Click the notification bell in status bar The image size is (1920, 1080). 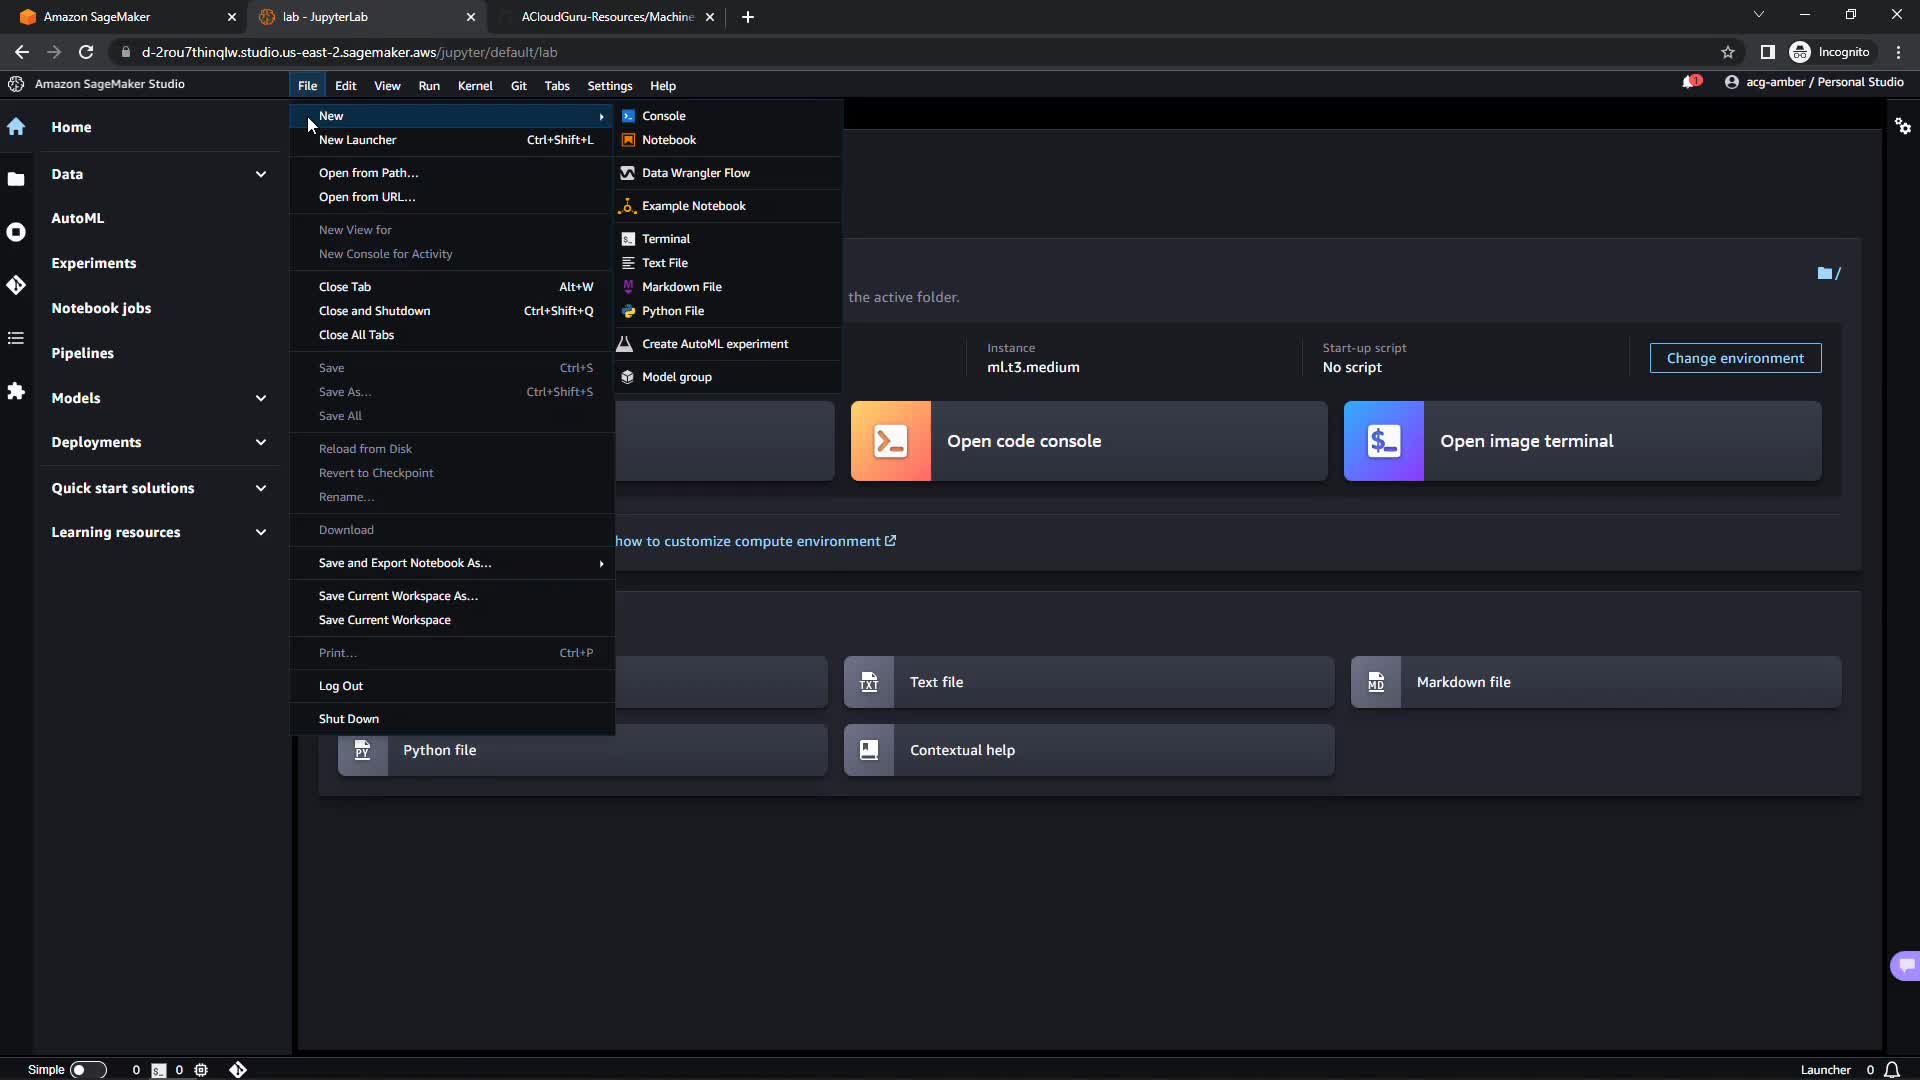click(x=1892, y=1070)
